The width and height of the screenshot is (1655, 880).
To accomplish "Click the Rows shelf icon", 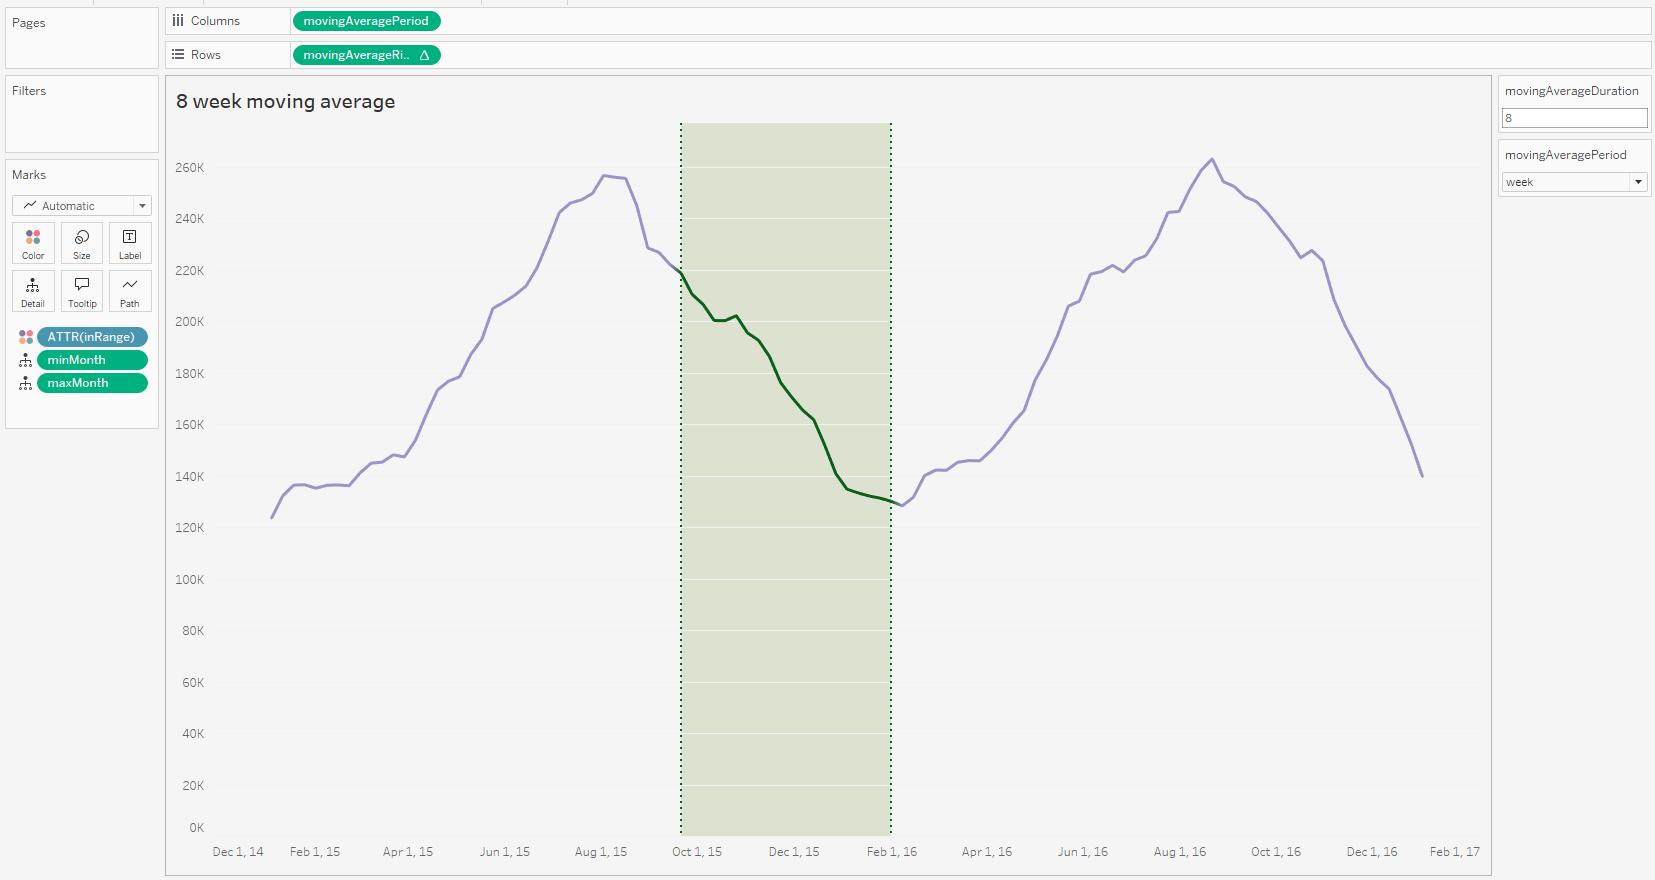I will [178, 55].
